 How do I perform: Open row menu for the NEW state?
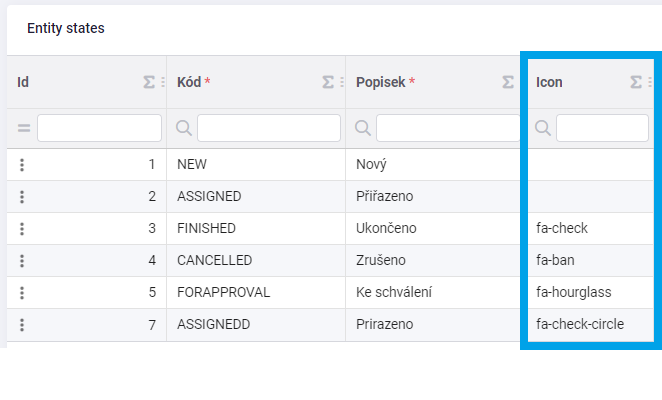pos(22,165)
